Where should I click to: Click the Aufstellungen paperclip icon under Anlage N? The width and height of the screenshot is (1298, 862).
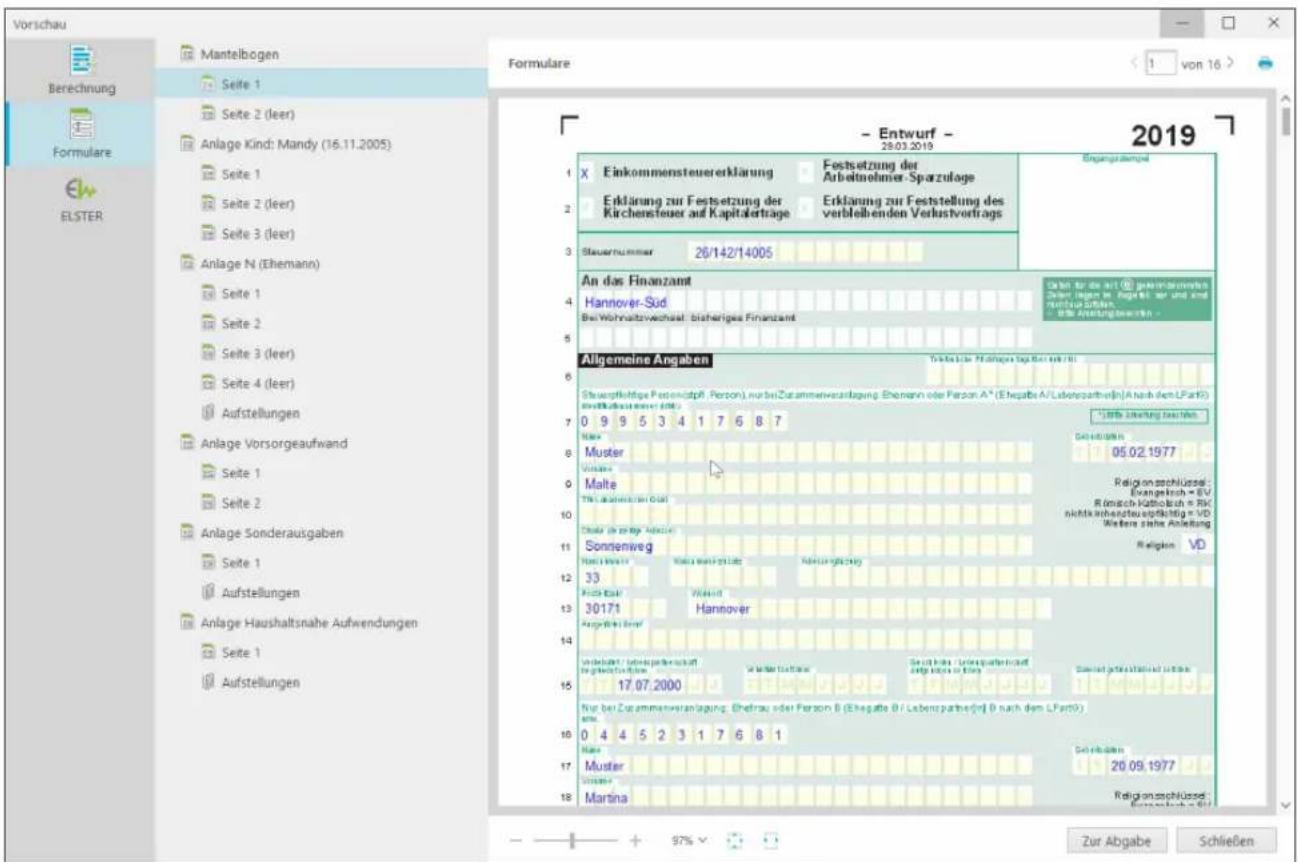209,413
